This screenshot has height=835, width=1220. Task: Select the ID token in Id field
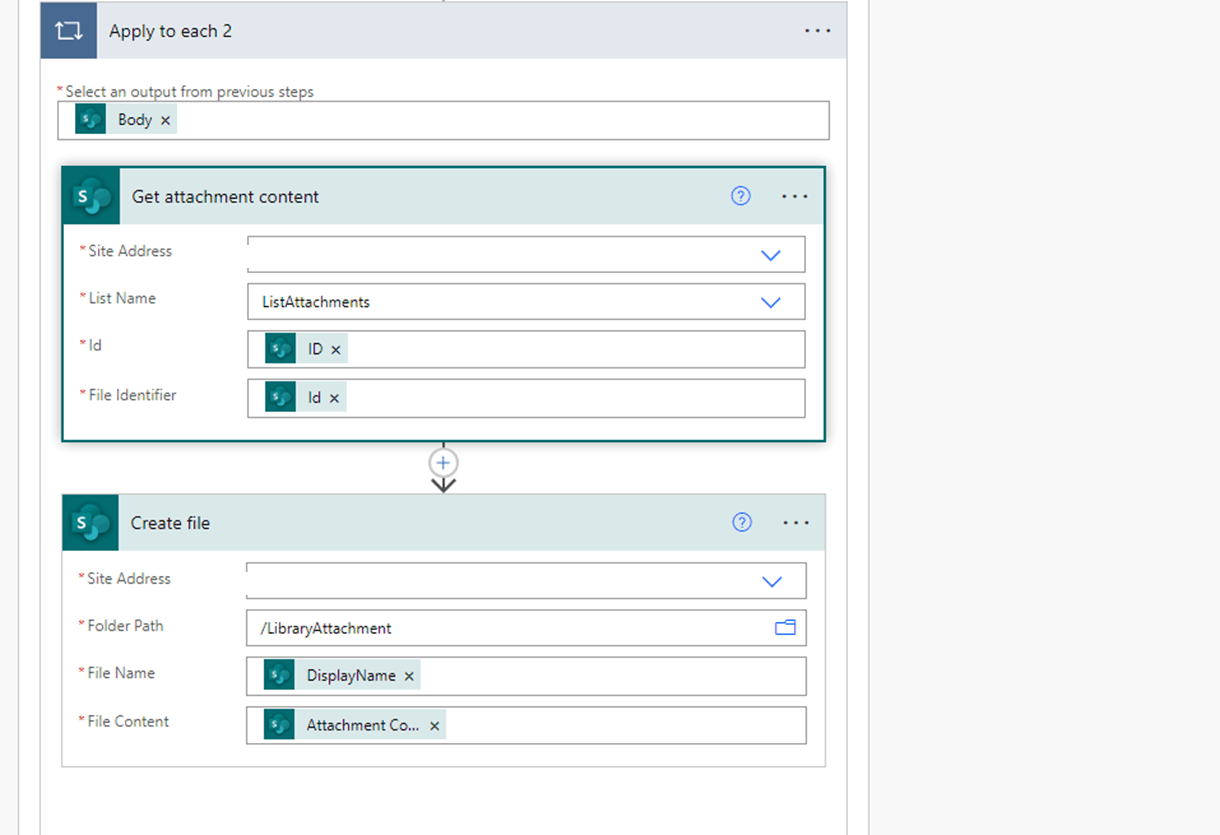[x=306, y=349]
